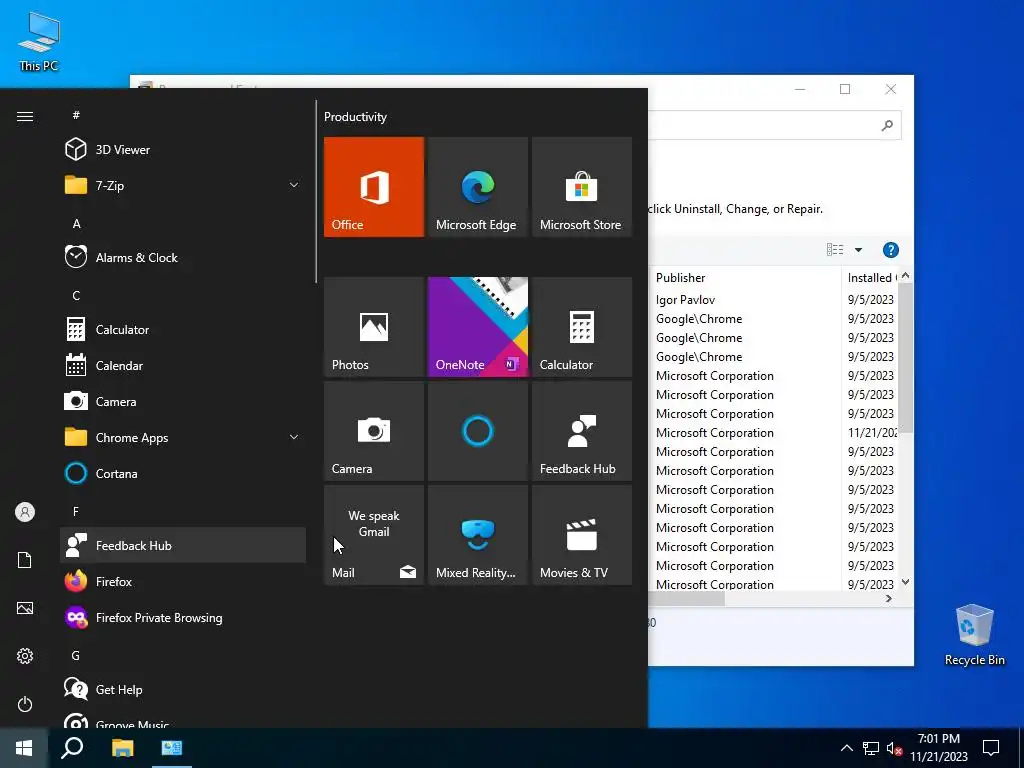
Task: Jump to the letter G section header
Action: tap(76, 655)
